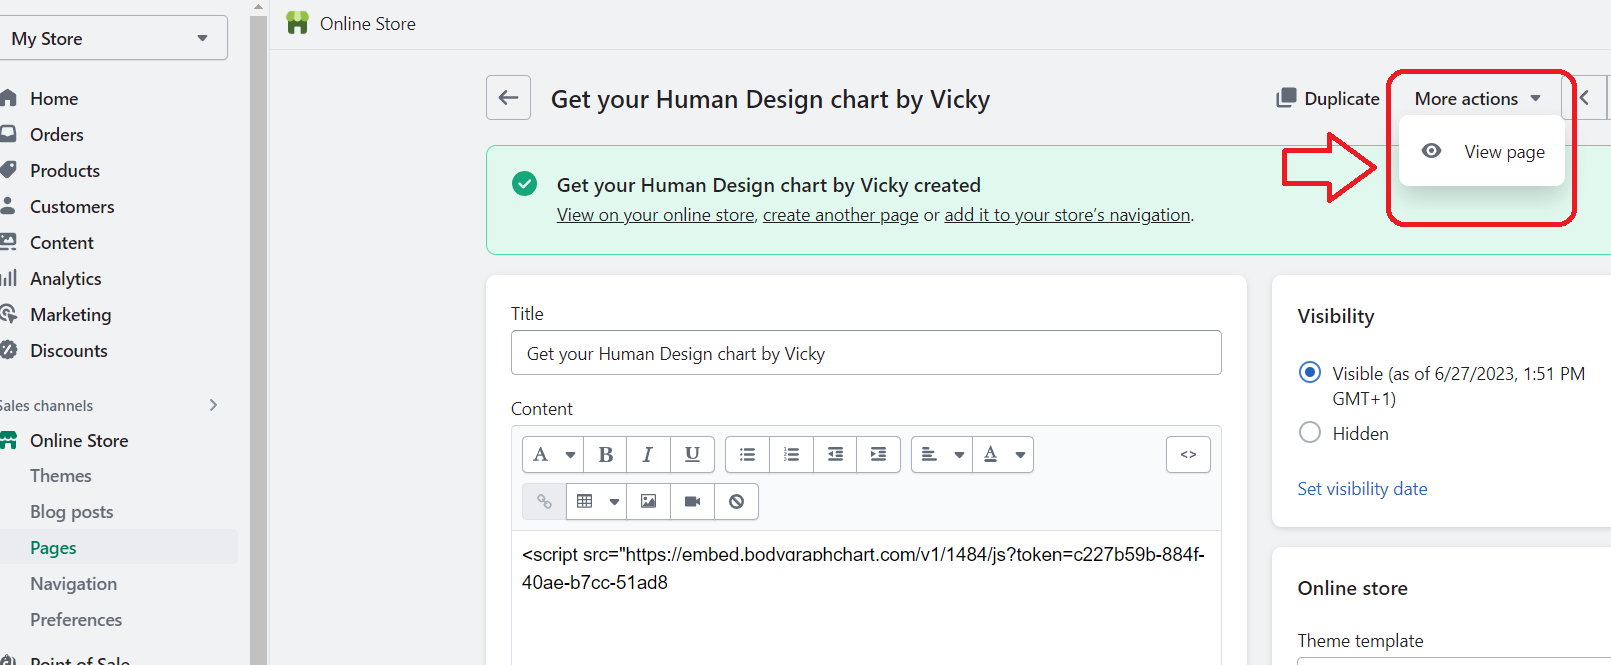Open the My Store dropdown
Screen dimensions: 1611x665
pos(113,38)
